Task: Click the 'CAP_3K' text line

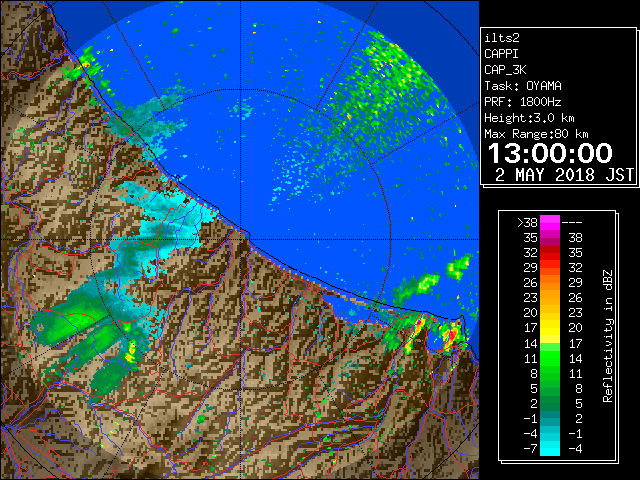Action: pos(505,70)
